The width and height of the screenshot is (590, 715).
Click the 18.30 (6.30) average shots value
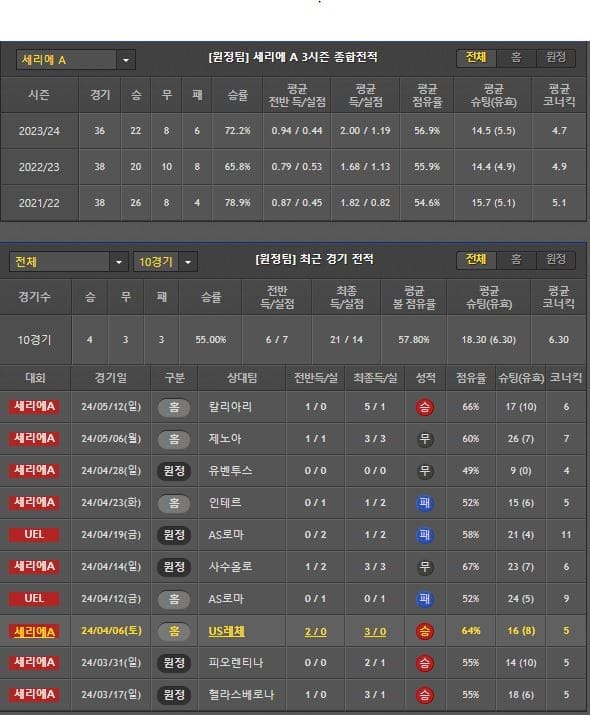(x=488, y=340)
